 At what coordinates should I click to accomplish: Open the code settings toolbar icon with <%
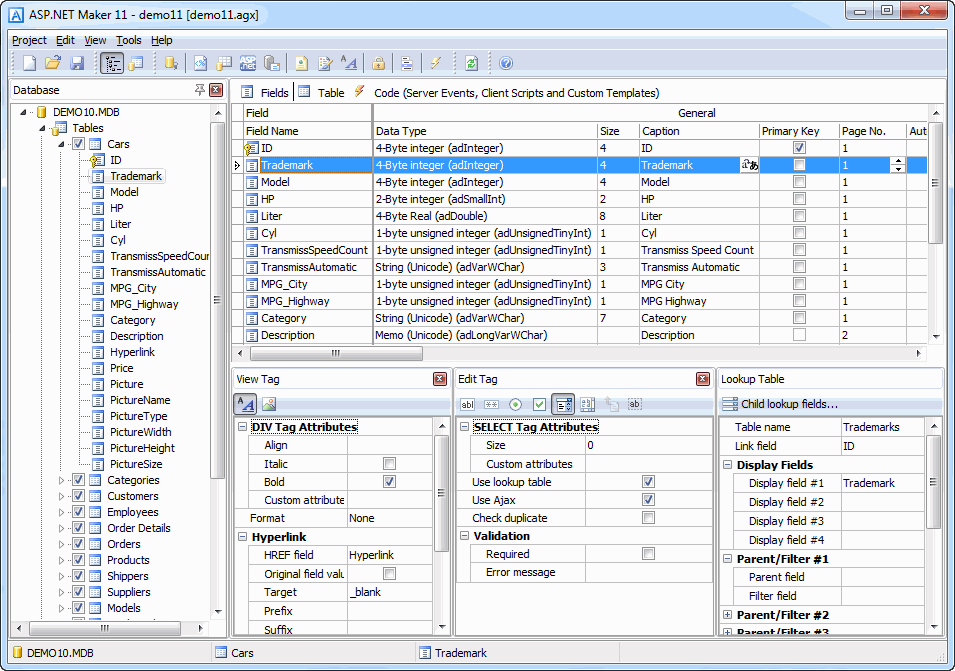point(200,63)
